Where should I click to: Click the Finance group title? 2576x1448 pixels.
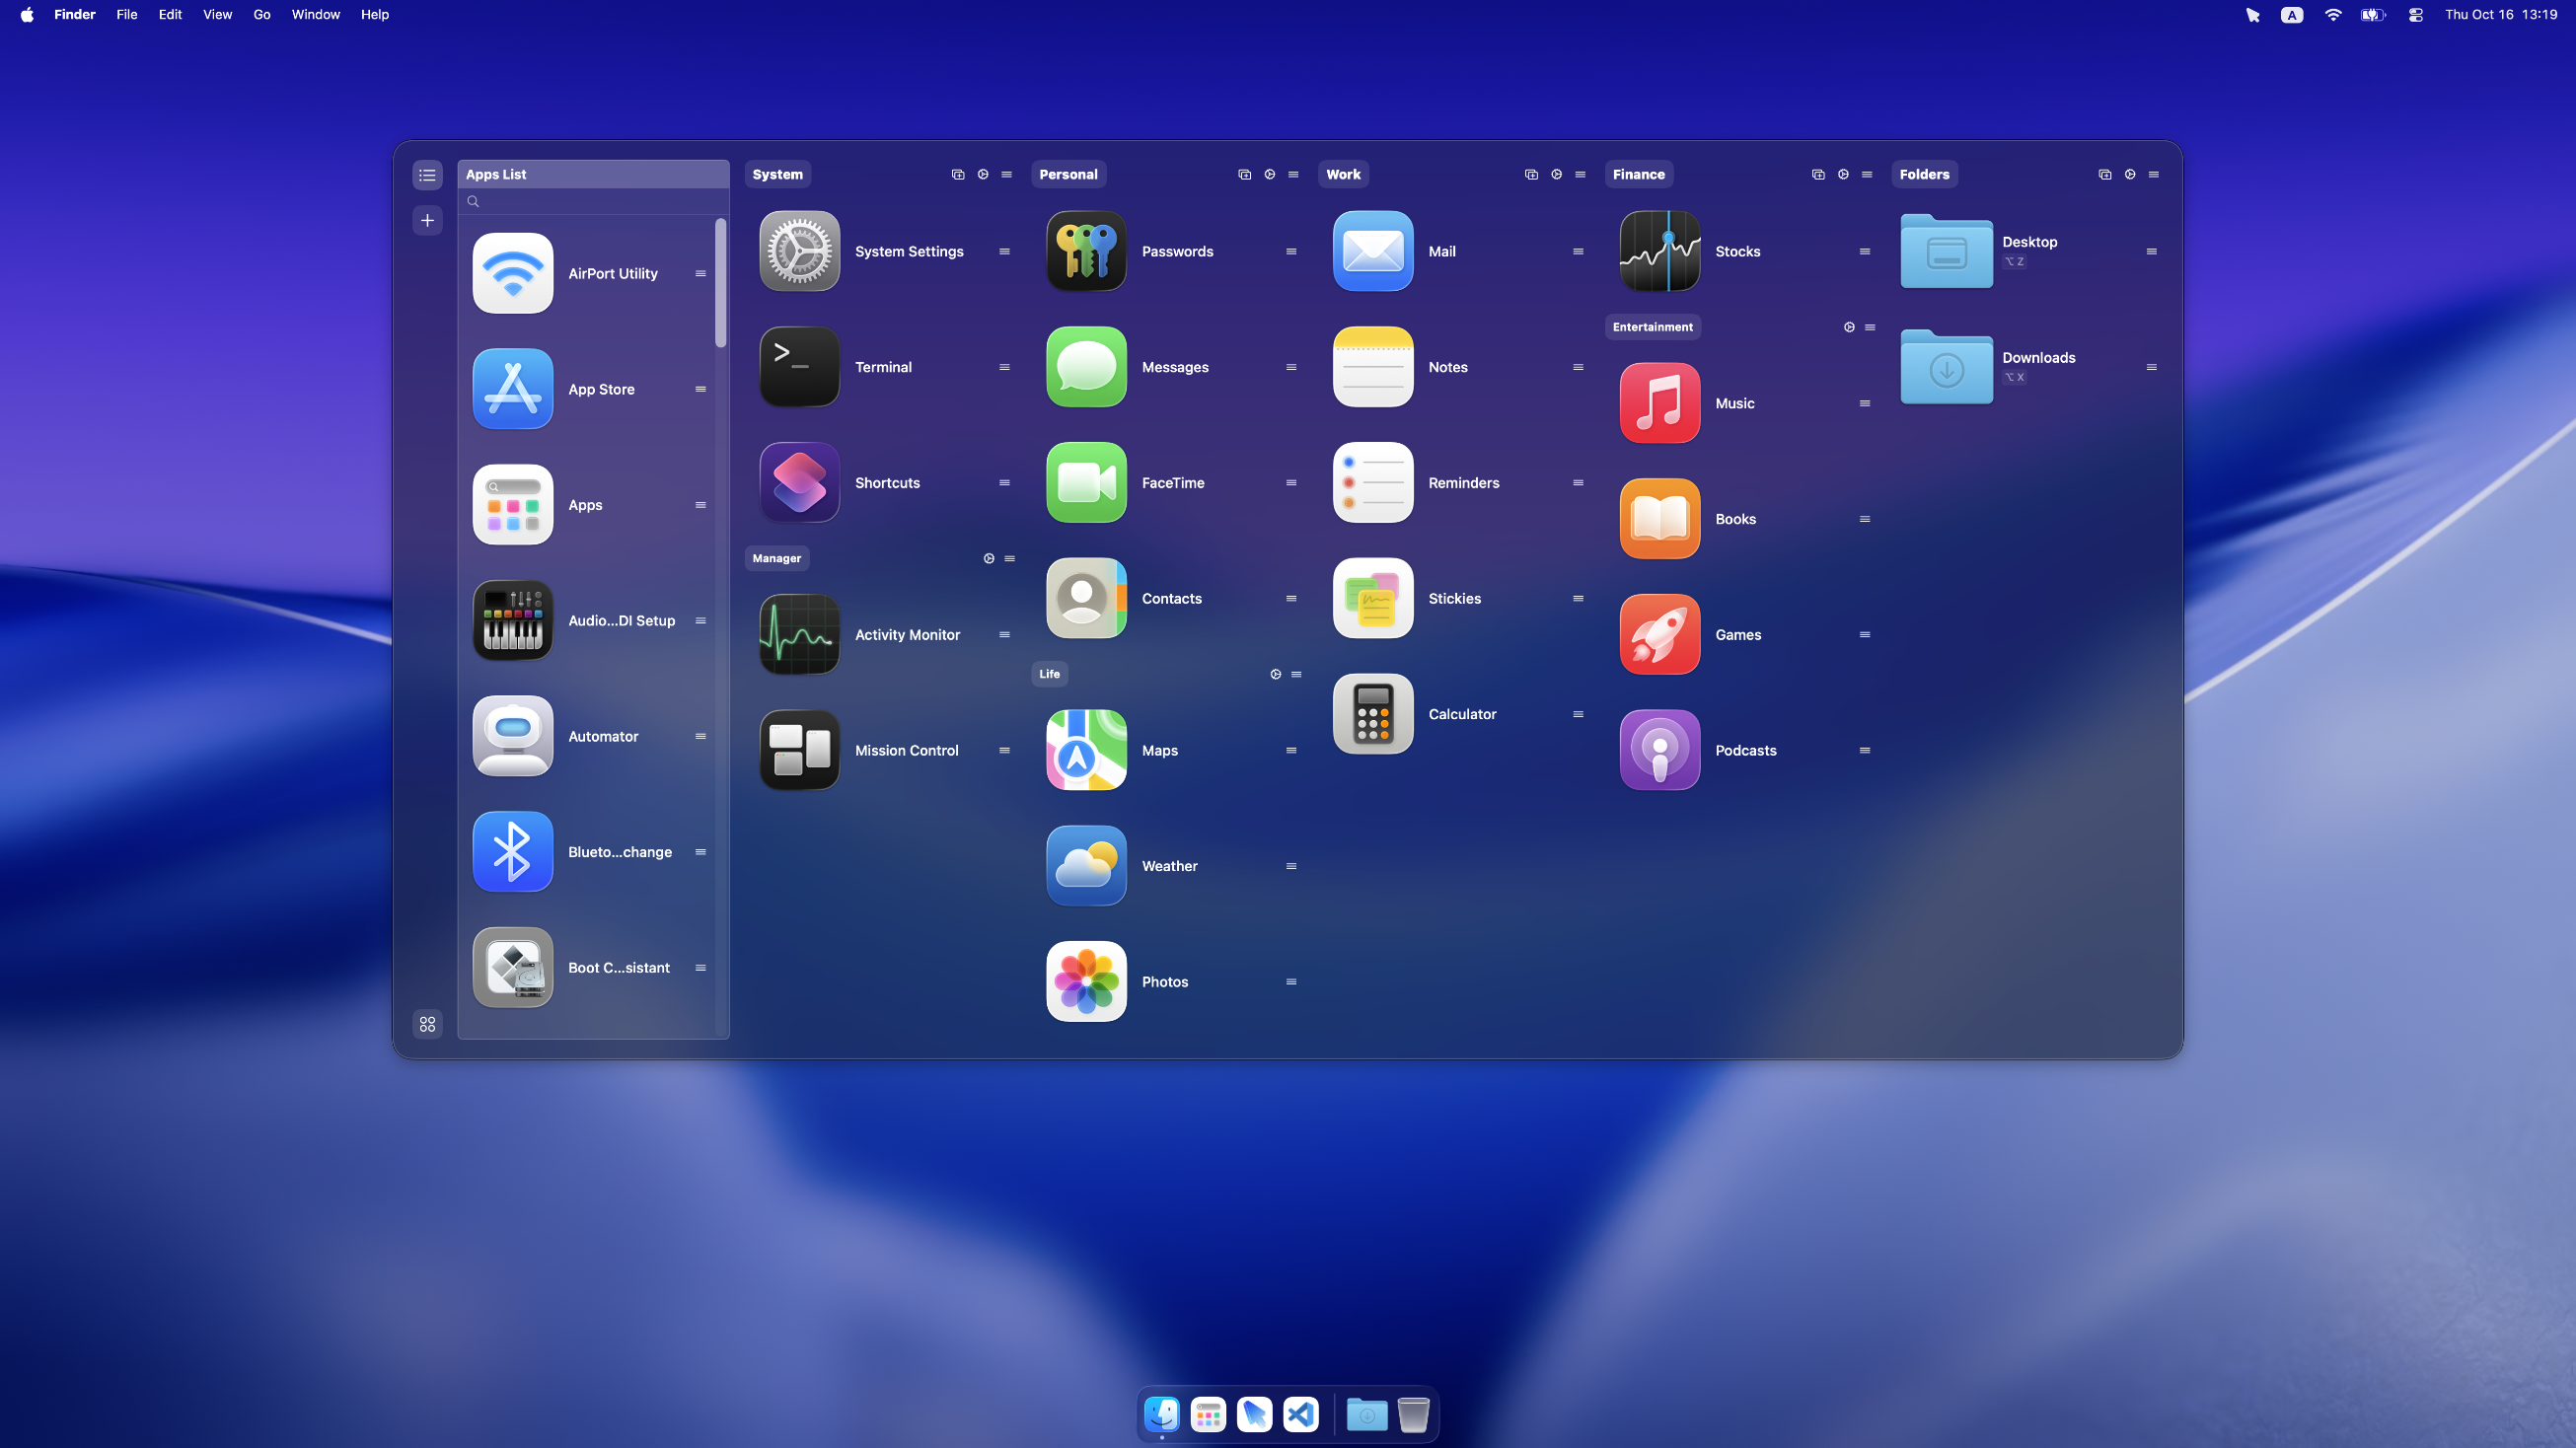click(x=1638, y=174)
